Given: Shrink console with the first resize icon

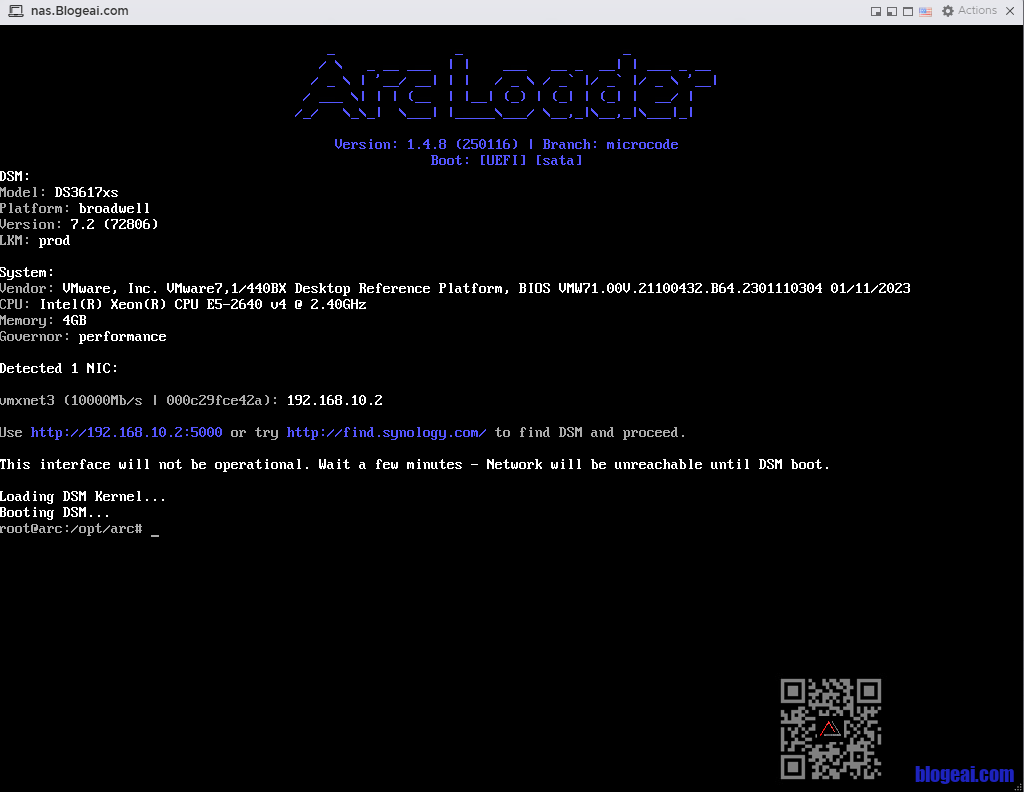Looking at the screenshot, I should 876,12.
